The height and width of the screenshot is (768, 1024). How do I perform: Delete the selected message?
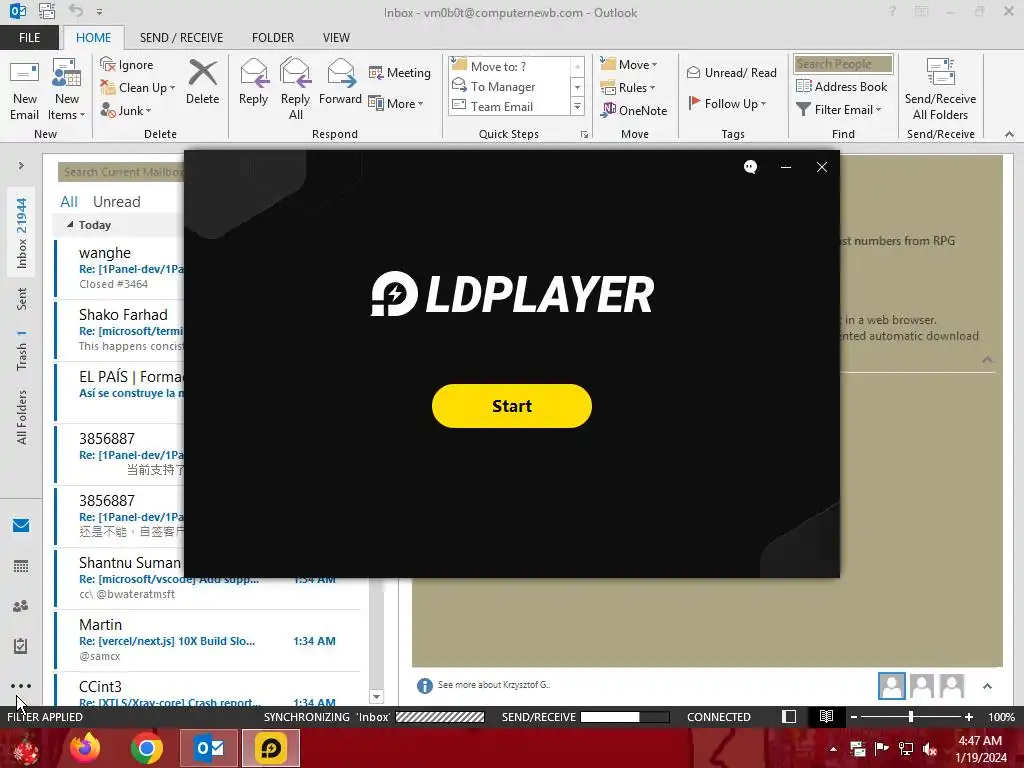[x=202, y=82]
